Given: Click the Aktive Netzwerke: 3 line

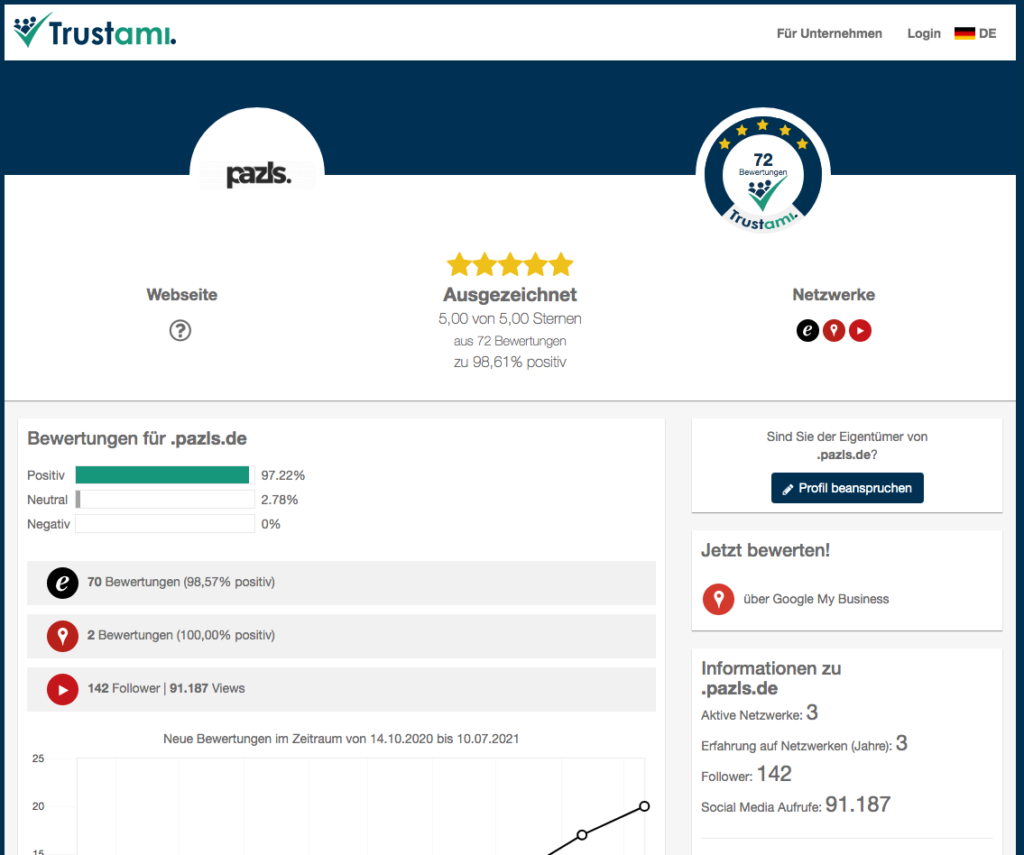Looking at the screenshot, I should (760, 713).
